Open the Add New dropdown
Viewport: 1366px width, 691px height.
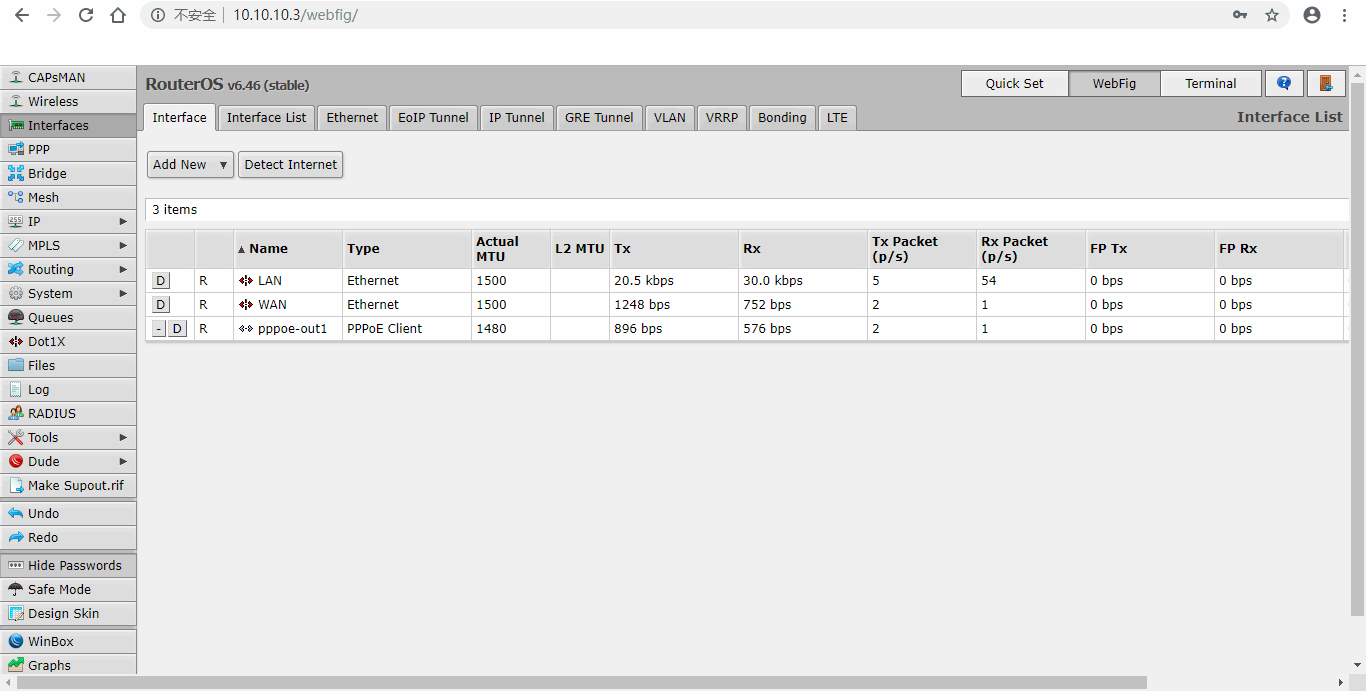click(x=190, y=165)
